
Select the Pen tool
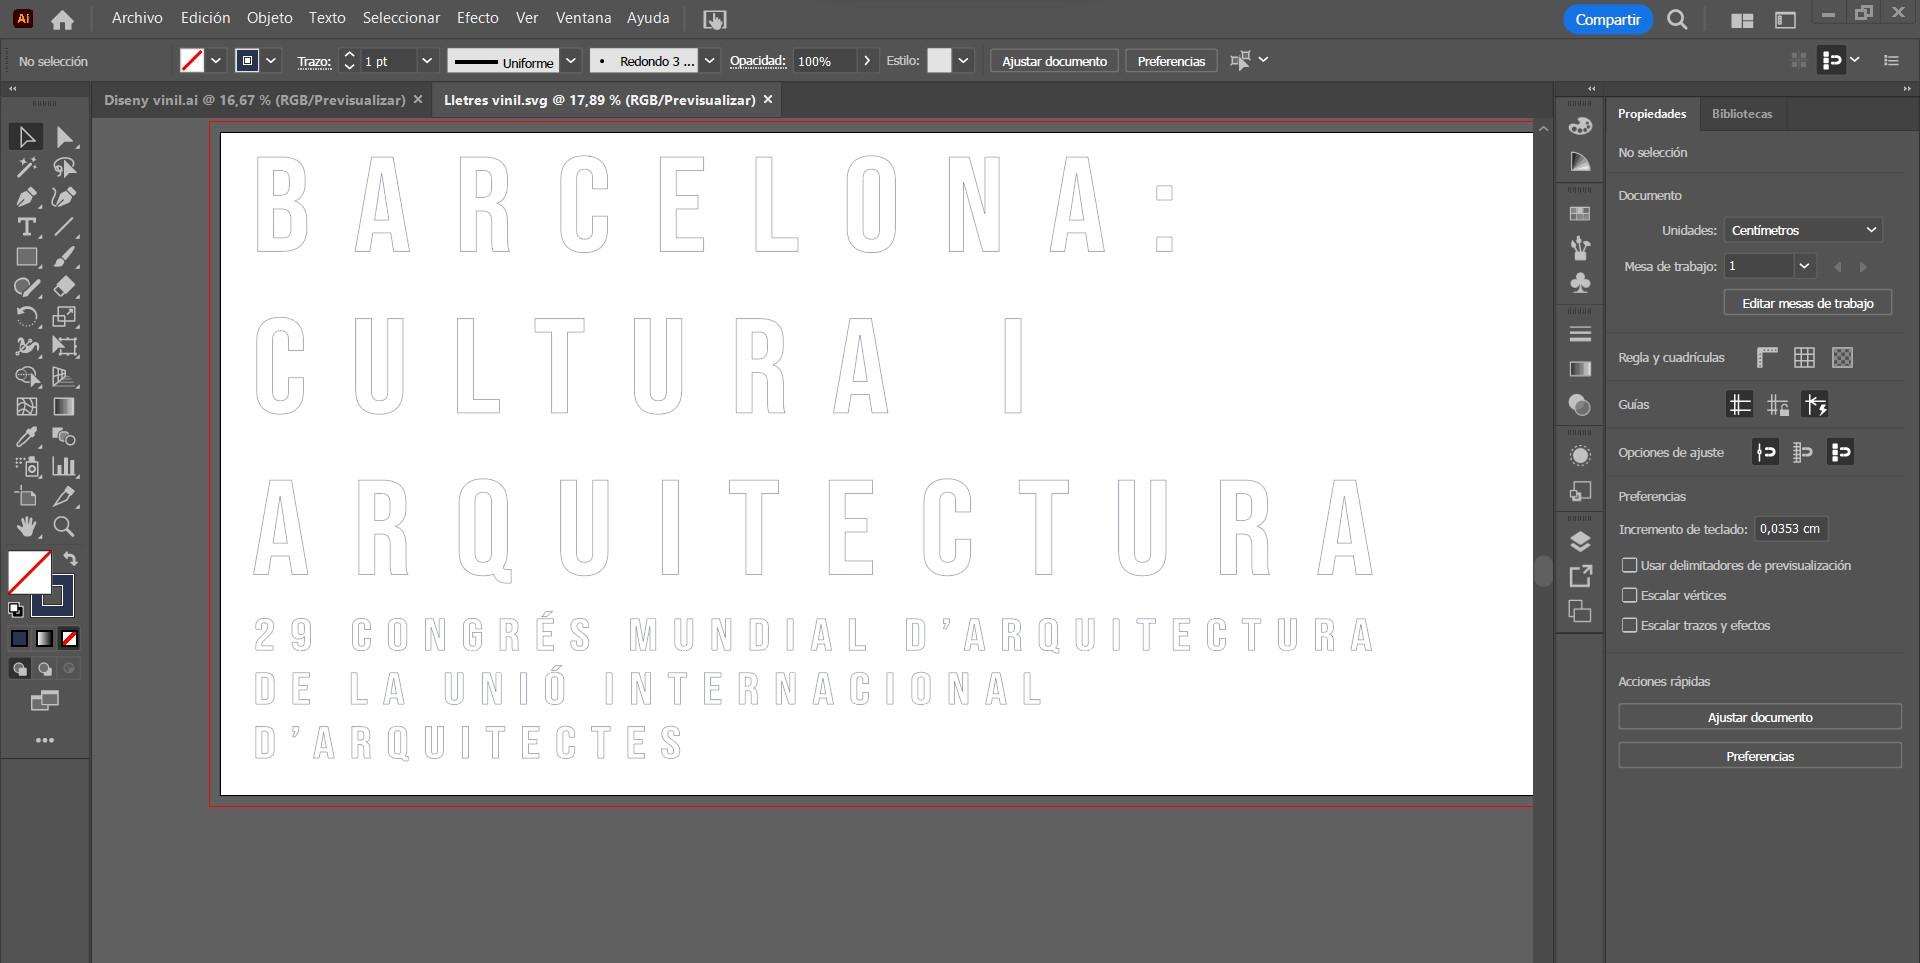pyautogui.click(x=26, y=197)
